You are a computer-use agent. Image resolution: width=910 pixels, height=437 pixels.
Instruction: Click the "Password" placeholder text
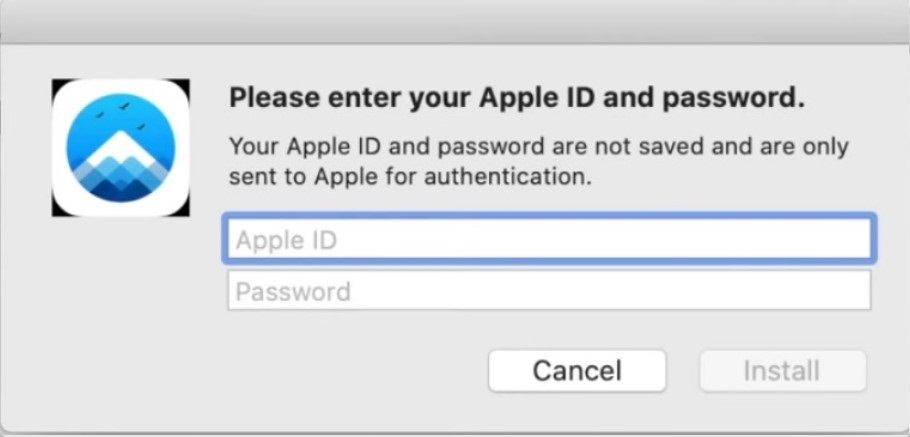293,291
